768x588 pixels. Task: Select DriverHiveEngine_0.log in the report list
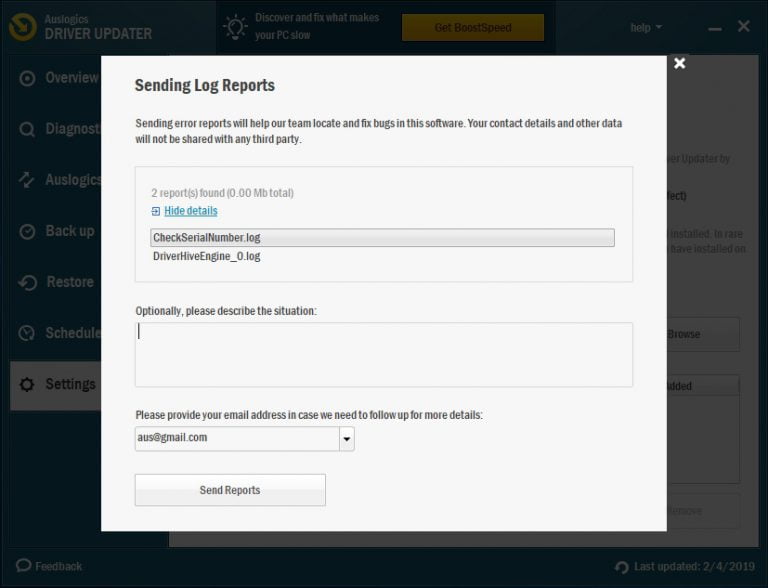[207, 256]
